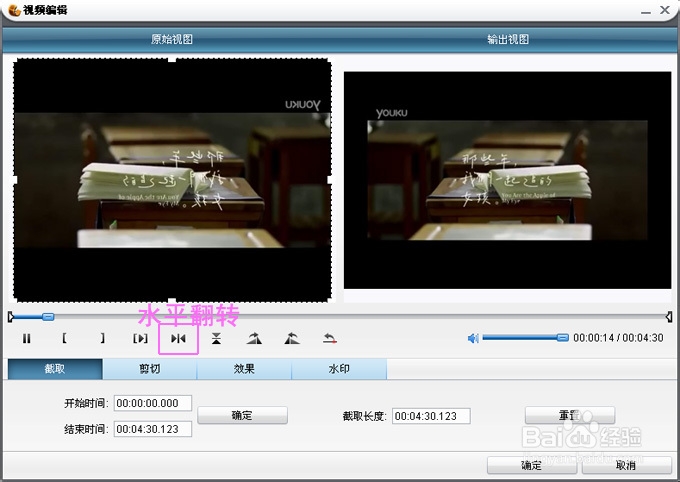This screenshot has width=680, height=482.
Task: Select the timeline end marker
Action: tap(669, 317)
